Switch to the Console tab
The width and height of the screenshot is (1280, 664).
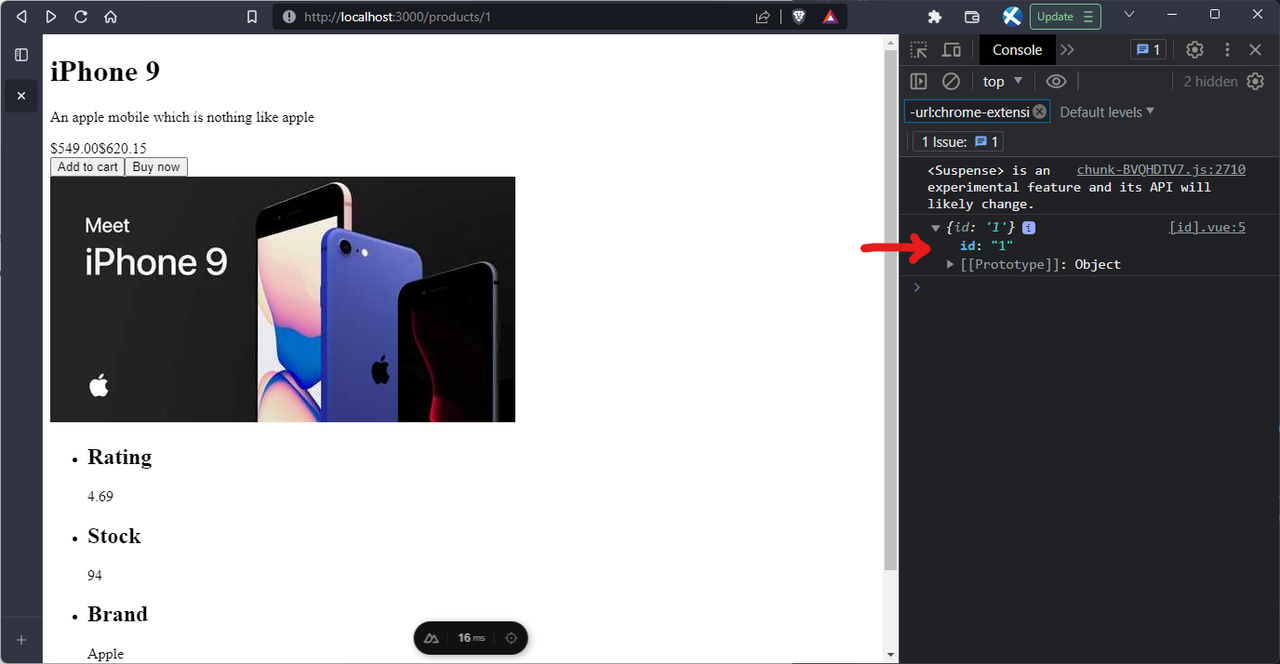click(x=1017, y=49)
